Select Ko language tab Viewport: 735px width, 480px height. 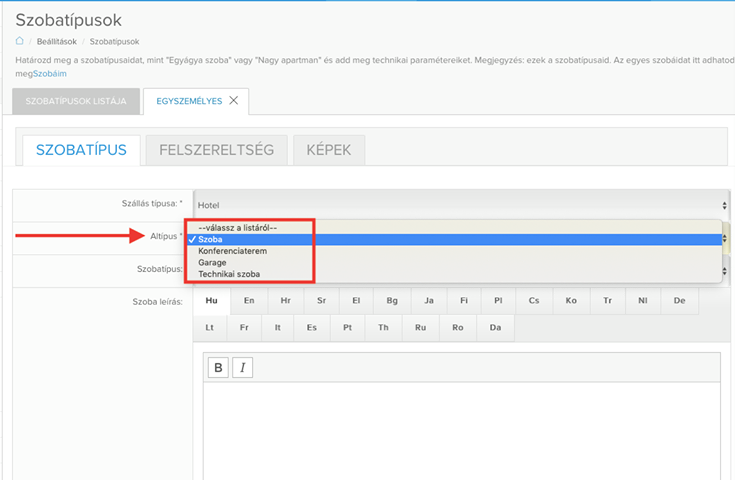(x=571, y=301)
